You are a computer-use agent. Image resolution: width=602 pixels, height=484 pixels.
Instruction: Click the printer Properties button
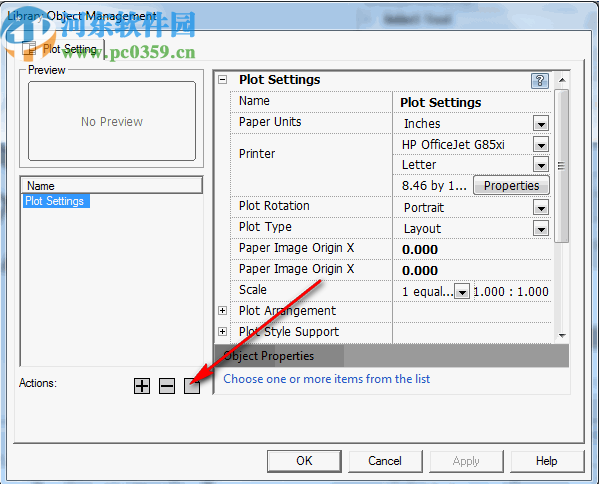point(511,186)
